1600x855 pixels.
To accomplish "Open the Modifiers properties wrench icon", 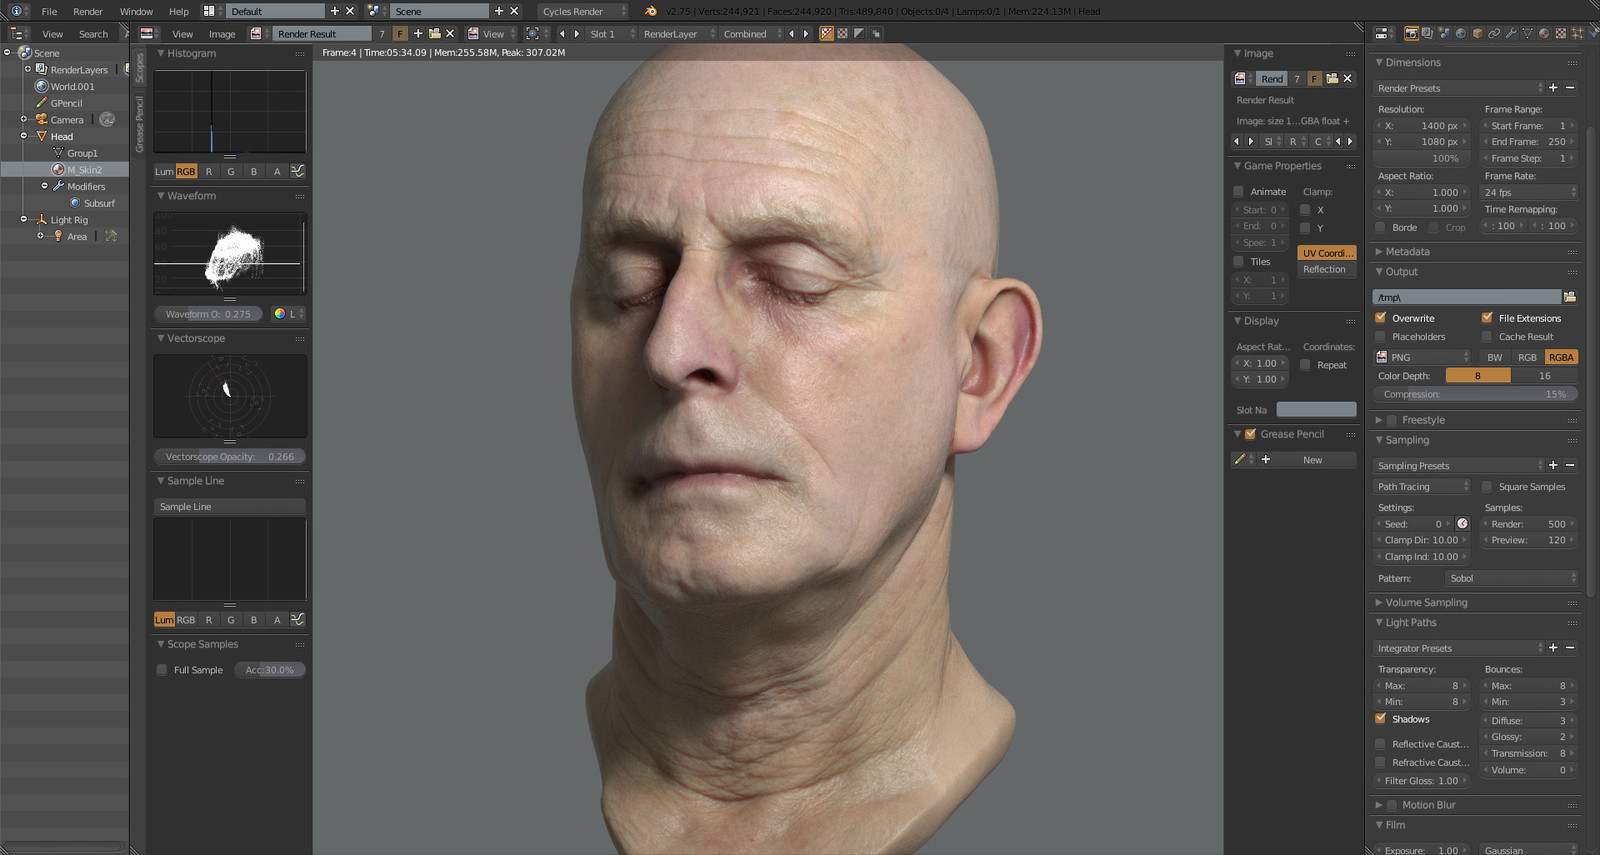I will tap(1511, 33).
